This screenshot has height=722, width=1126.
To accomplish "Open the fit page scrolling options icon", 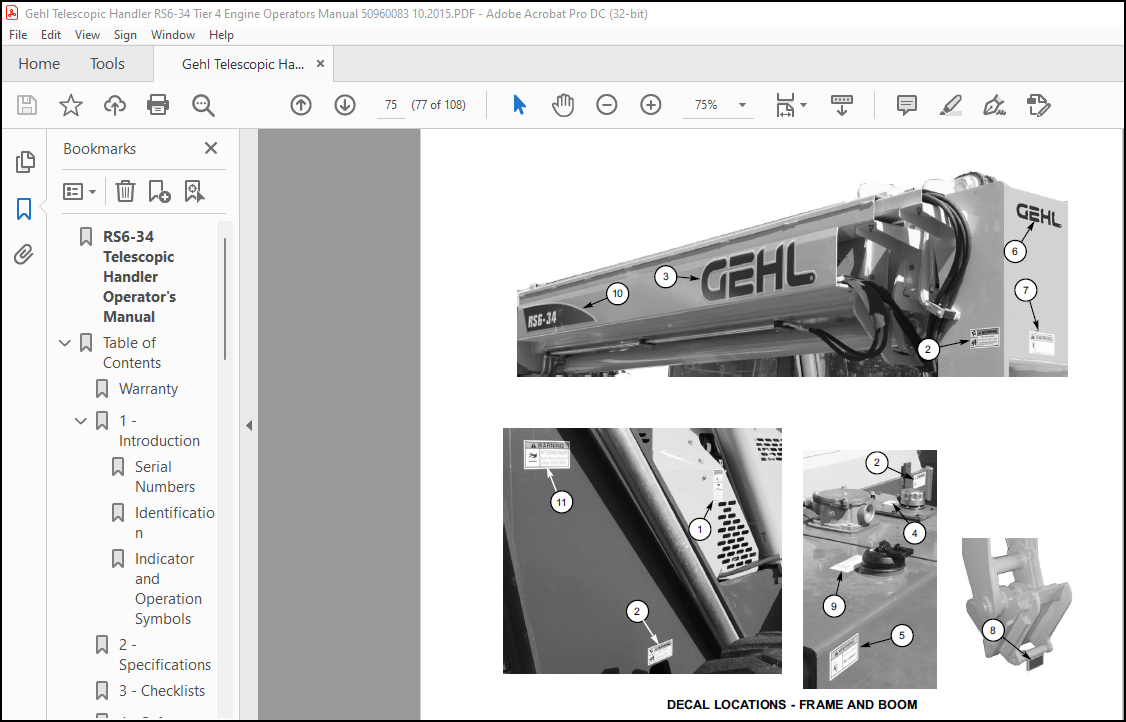I will click(791, 105).
